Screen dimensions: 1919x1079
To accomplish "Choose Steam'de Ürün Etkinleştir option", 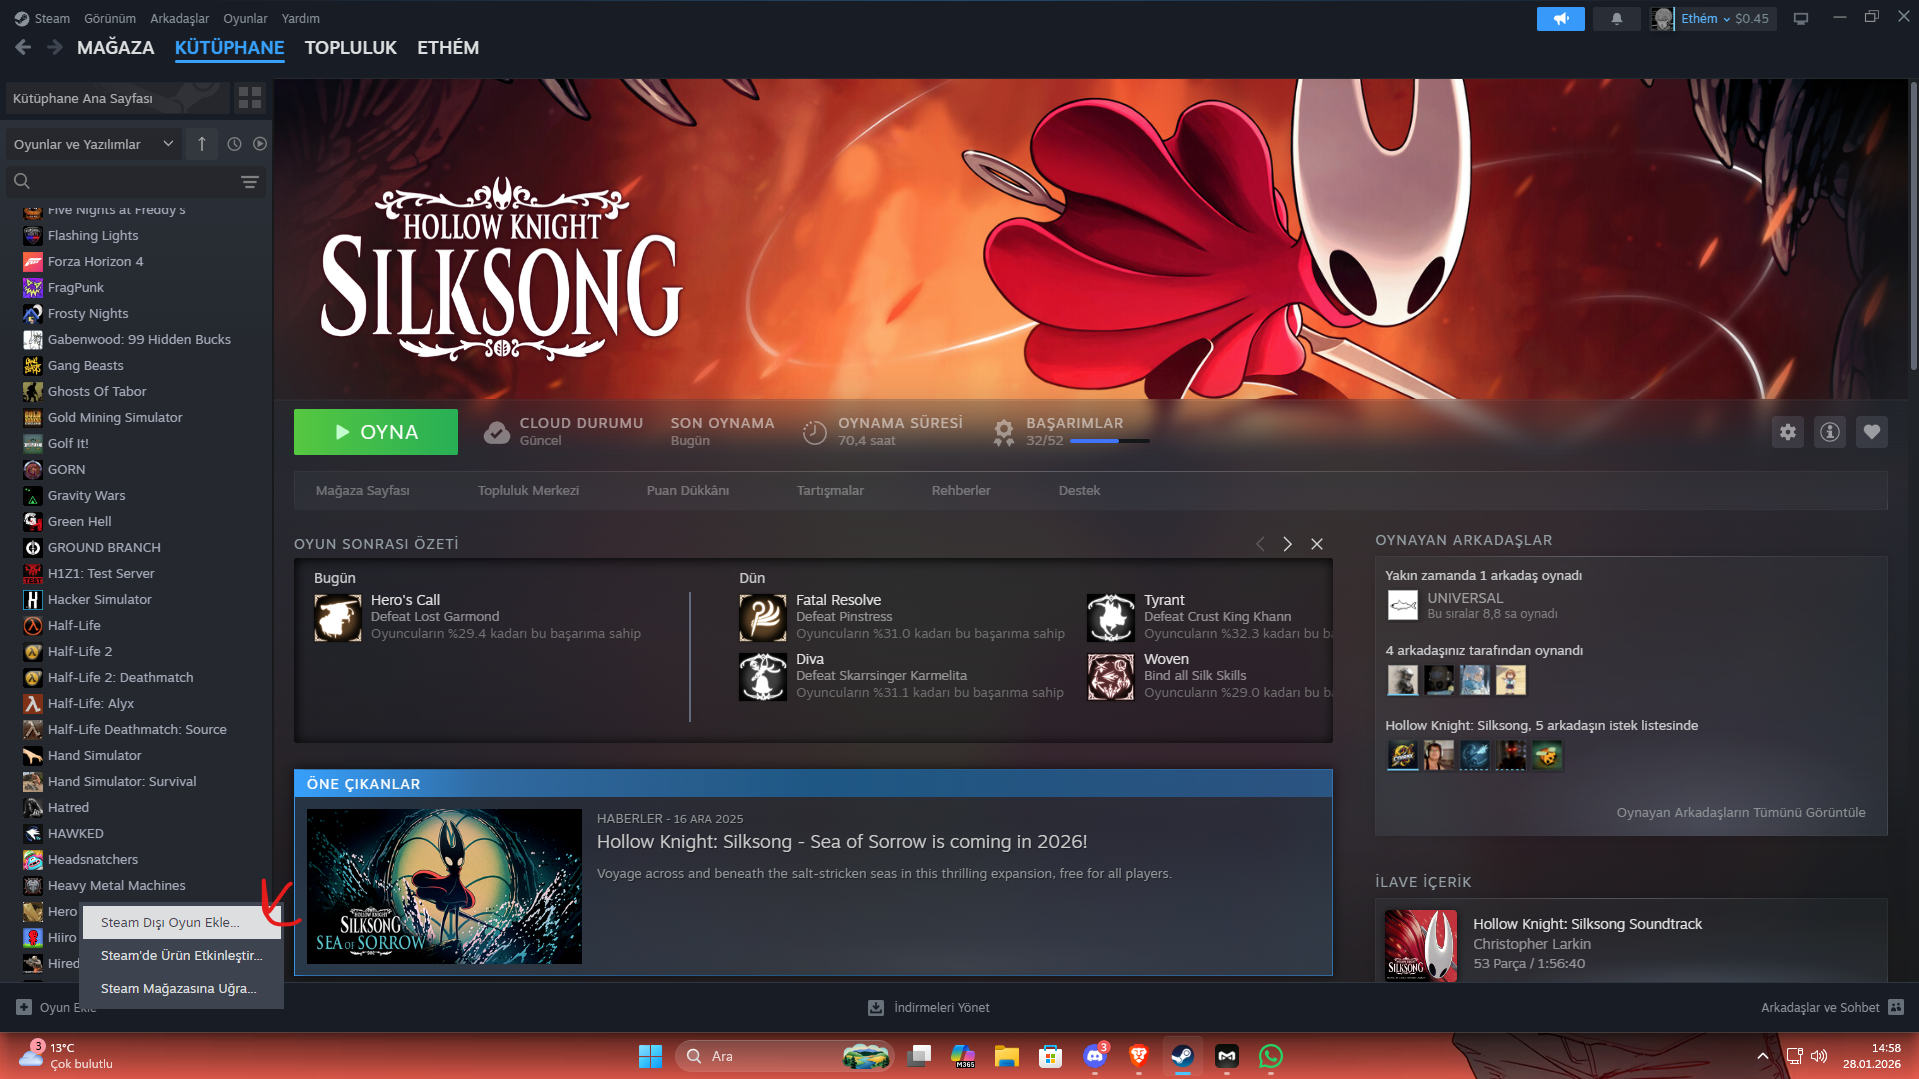I will click(x=183, y=956).
